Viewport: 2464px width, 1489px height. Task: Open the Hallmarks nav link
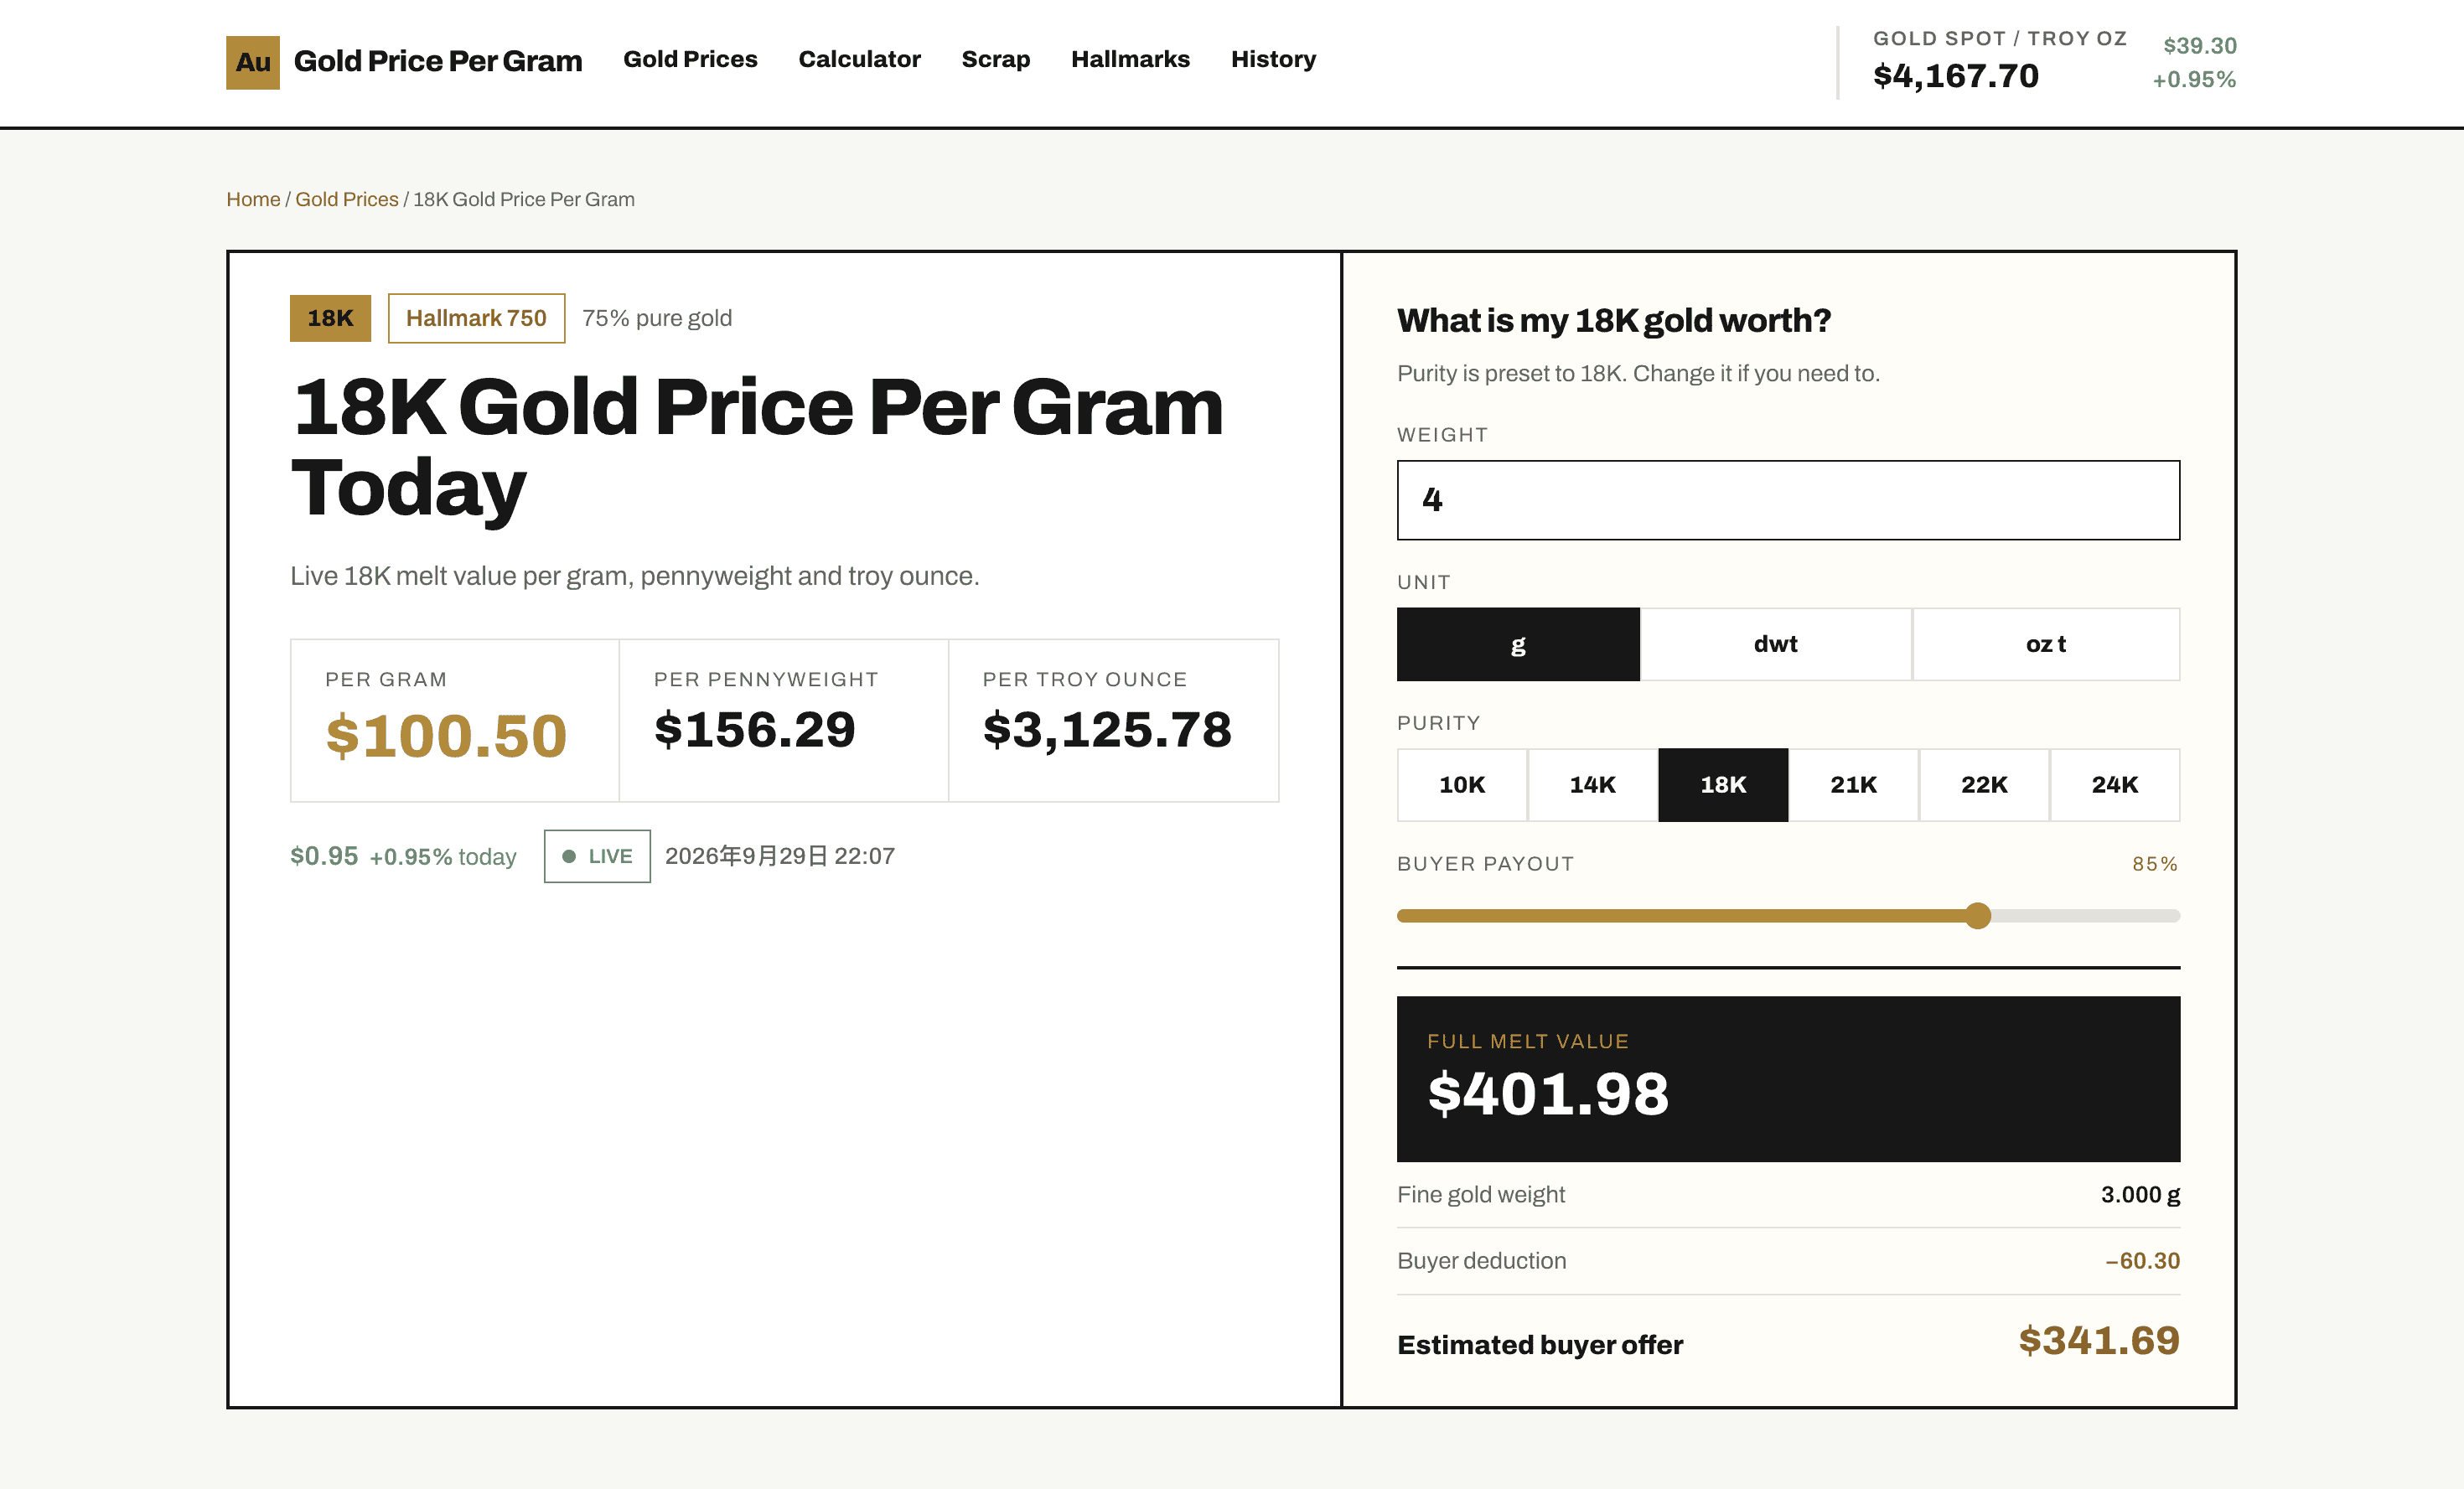pos(1130,59)
